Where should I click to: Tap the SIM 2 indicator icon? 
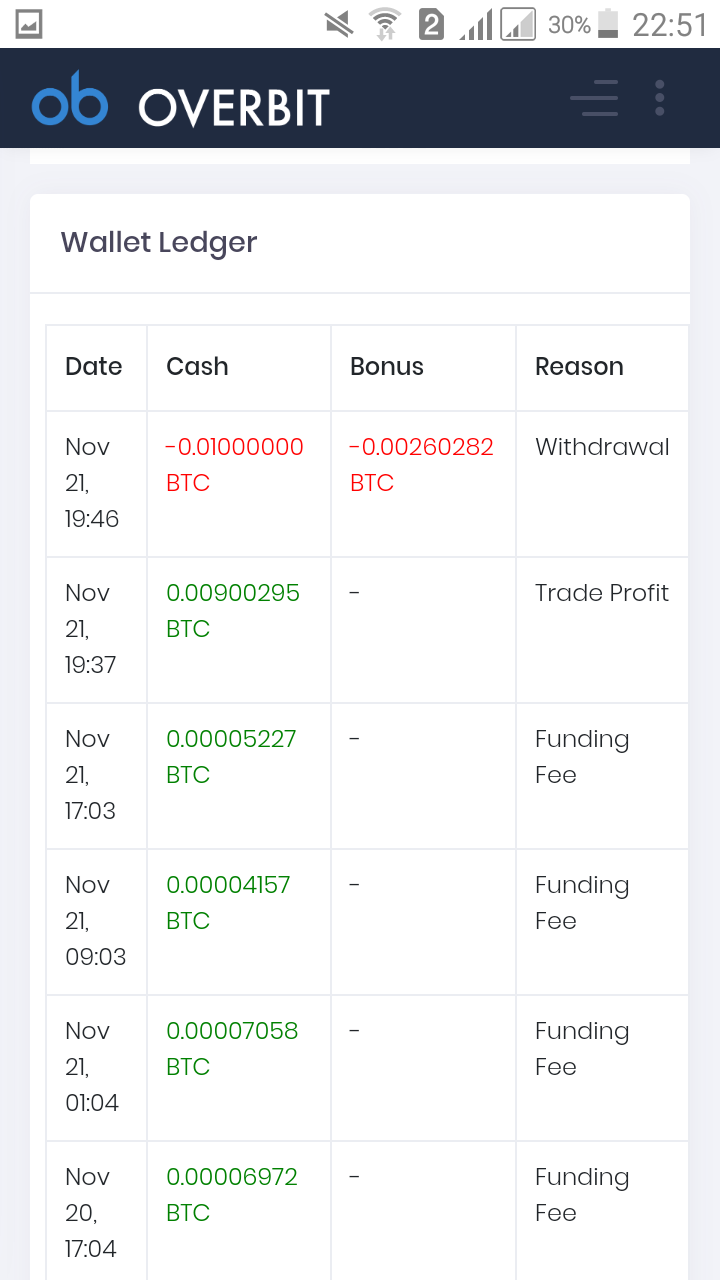[431, 24]
